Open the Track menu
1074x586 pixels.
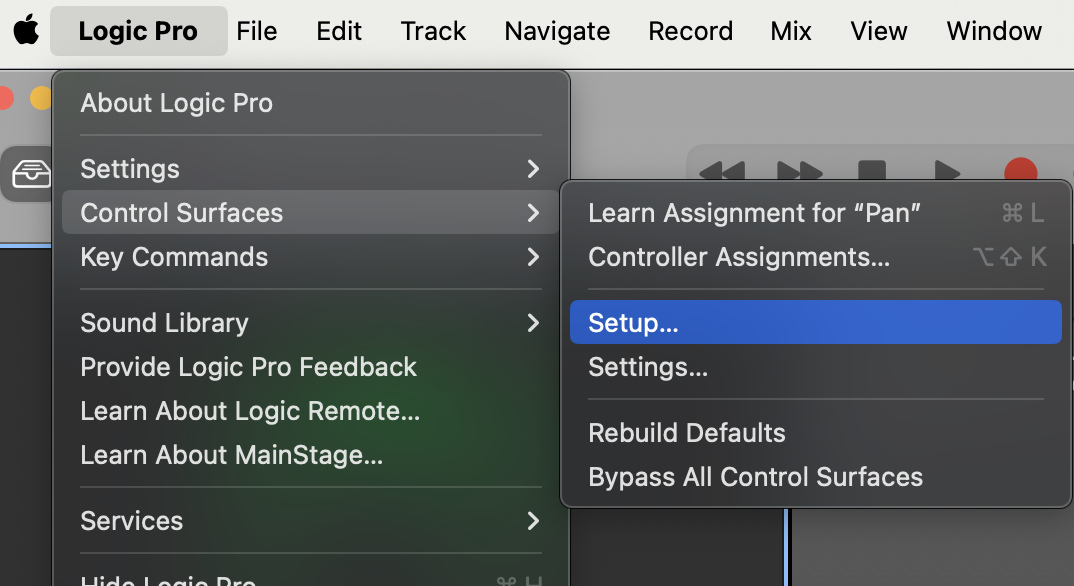(433, 31)
